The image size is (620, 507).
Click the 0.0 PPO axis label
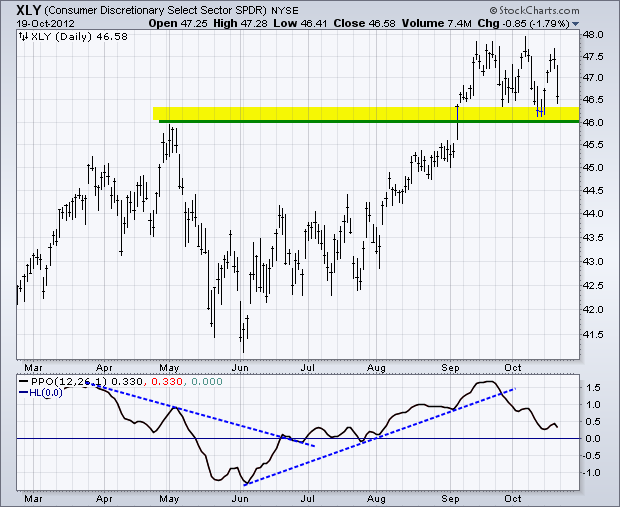(x=593, y=439)
